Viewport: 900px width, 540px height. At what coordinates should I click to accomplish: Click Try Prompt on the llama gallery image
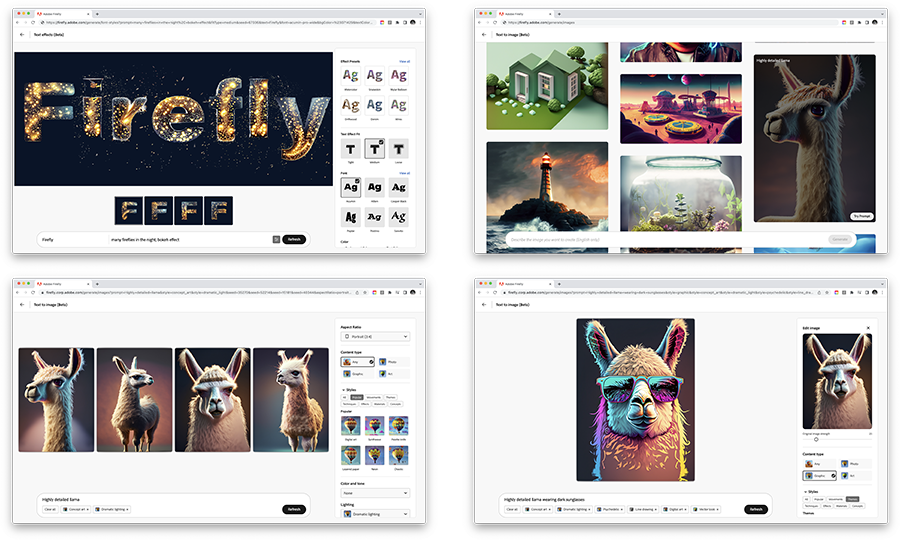pos(861,215)
